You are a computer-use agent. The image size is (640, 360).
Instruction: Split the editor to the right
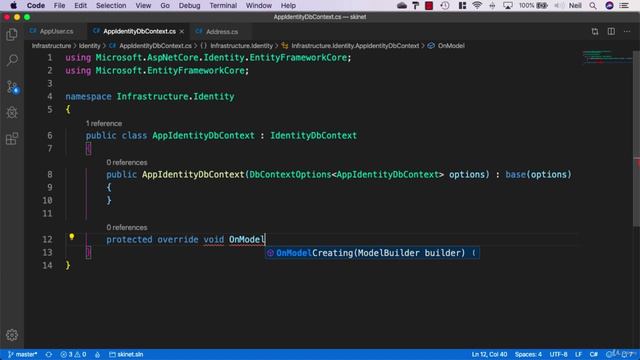point(611,31)
